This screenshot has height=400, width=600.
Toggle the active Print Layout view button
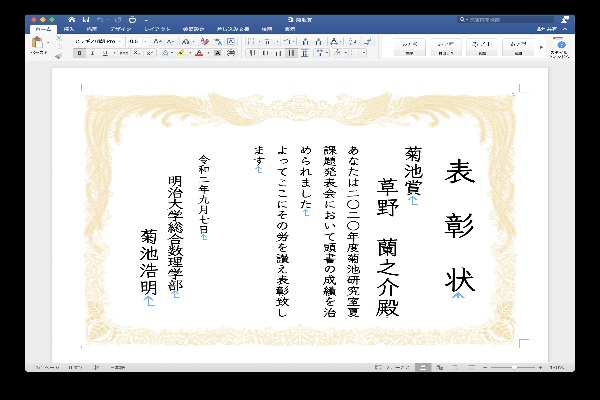coord(423,367)
